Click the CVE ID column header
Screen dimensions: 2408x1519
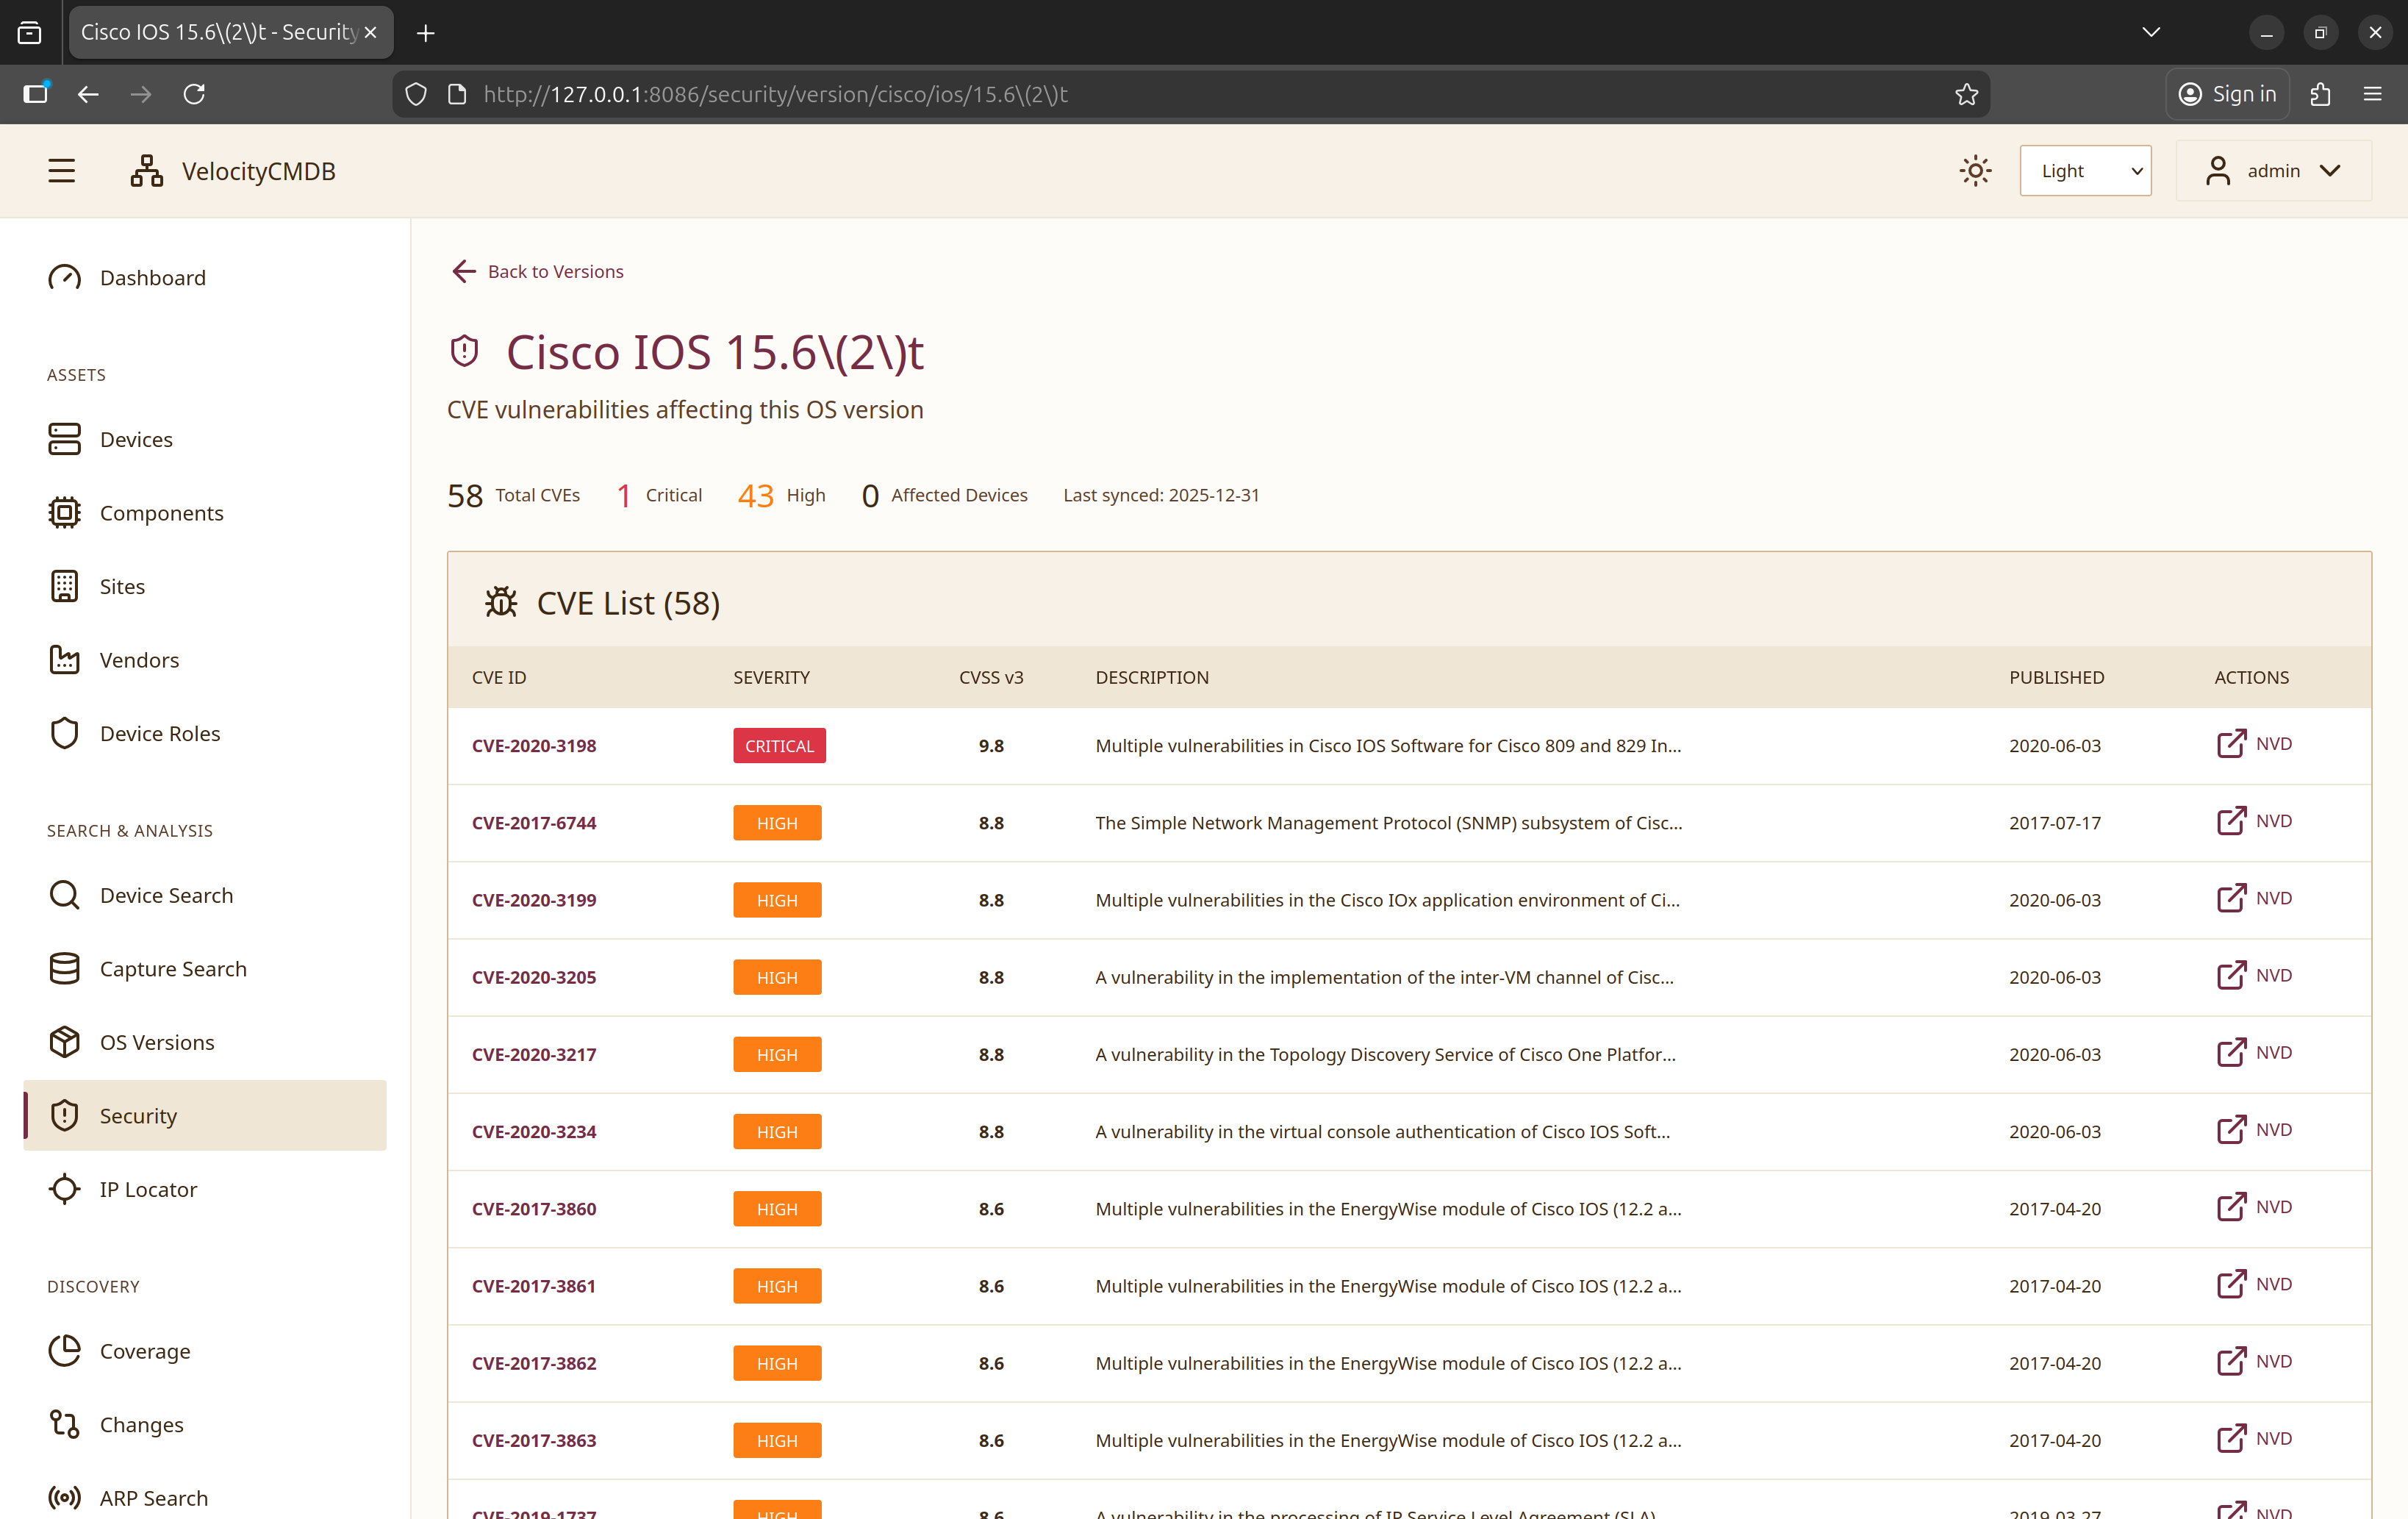(499, 677)
